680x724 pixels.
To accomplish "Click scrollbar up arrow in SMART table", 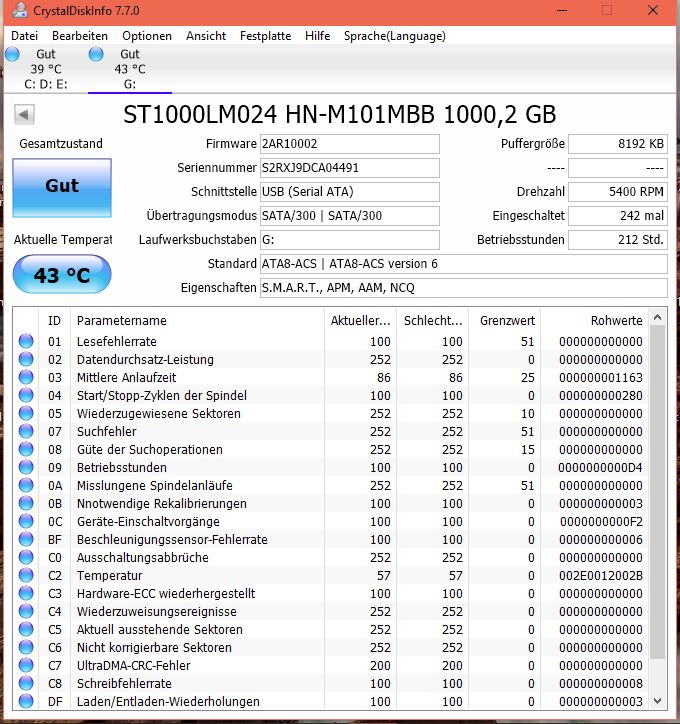I will [x=658, y=318].
